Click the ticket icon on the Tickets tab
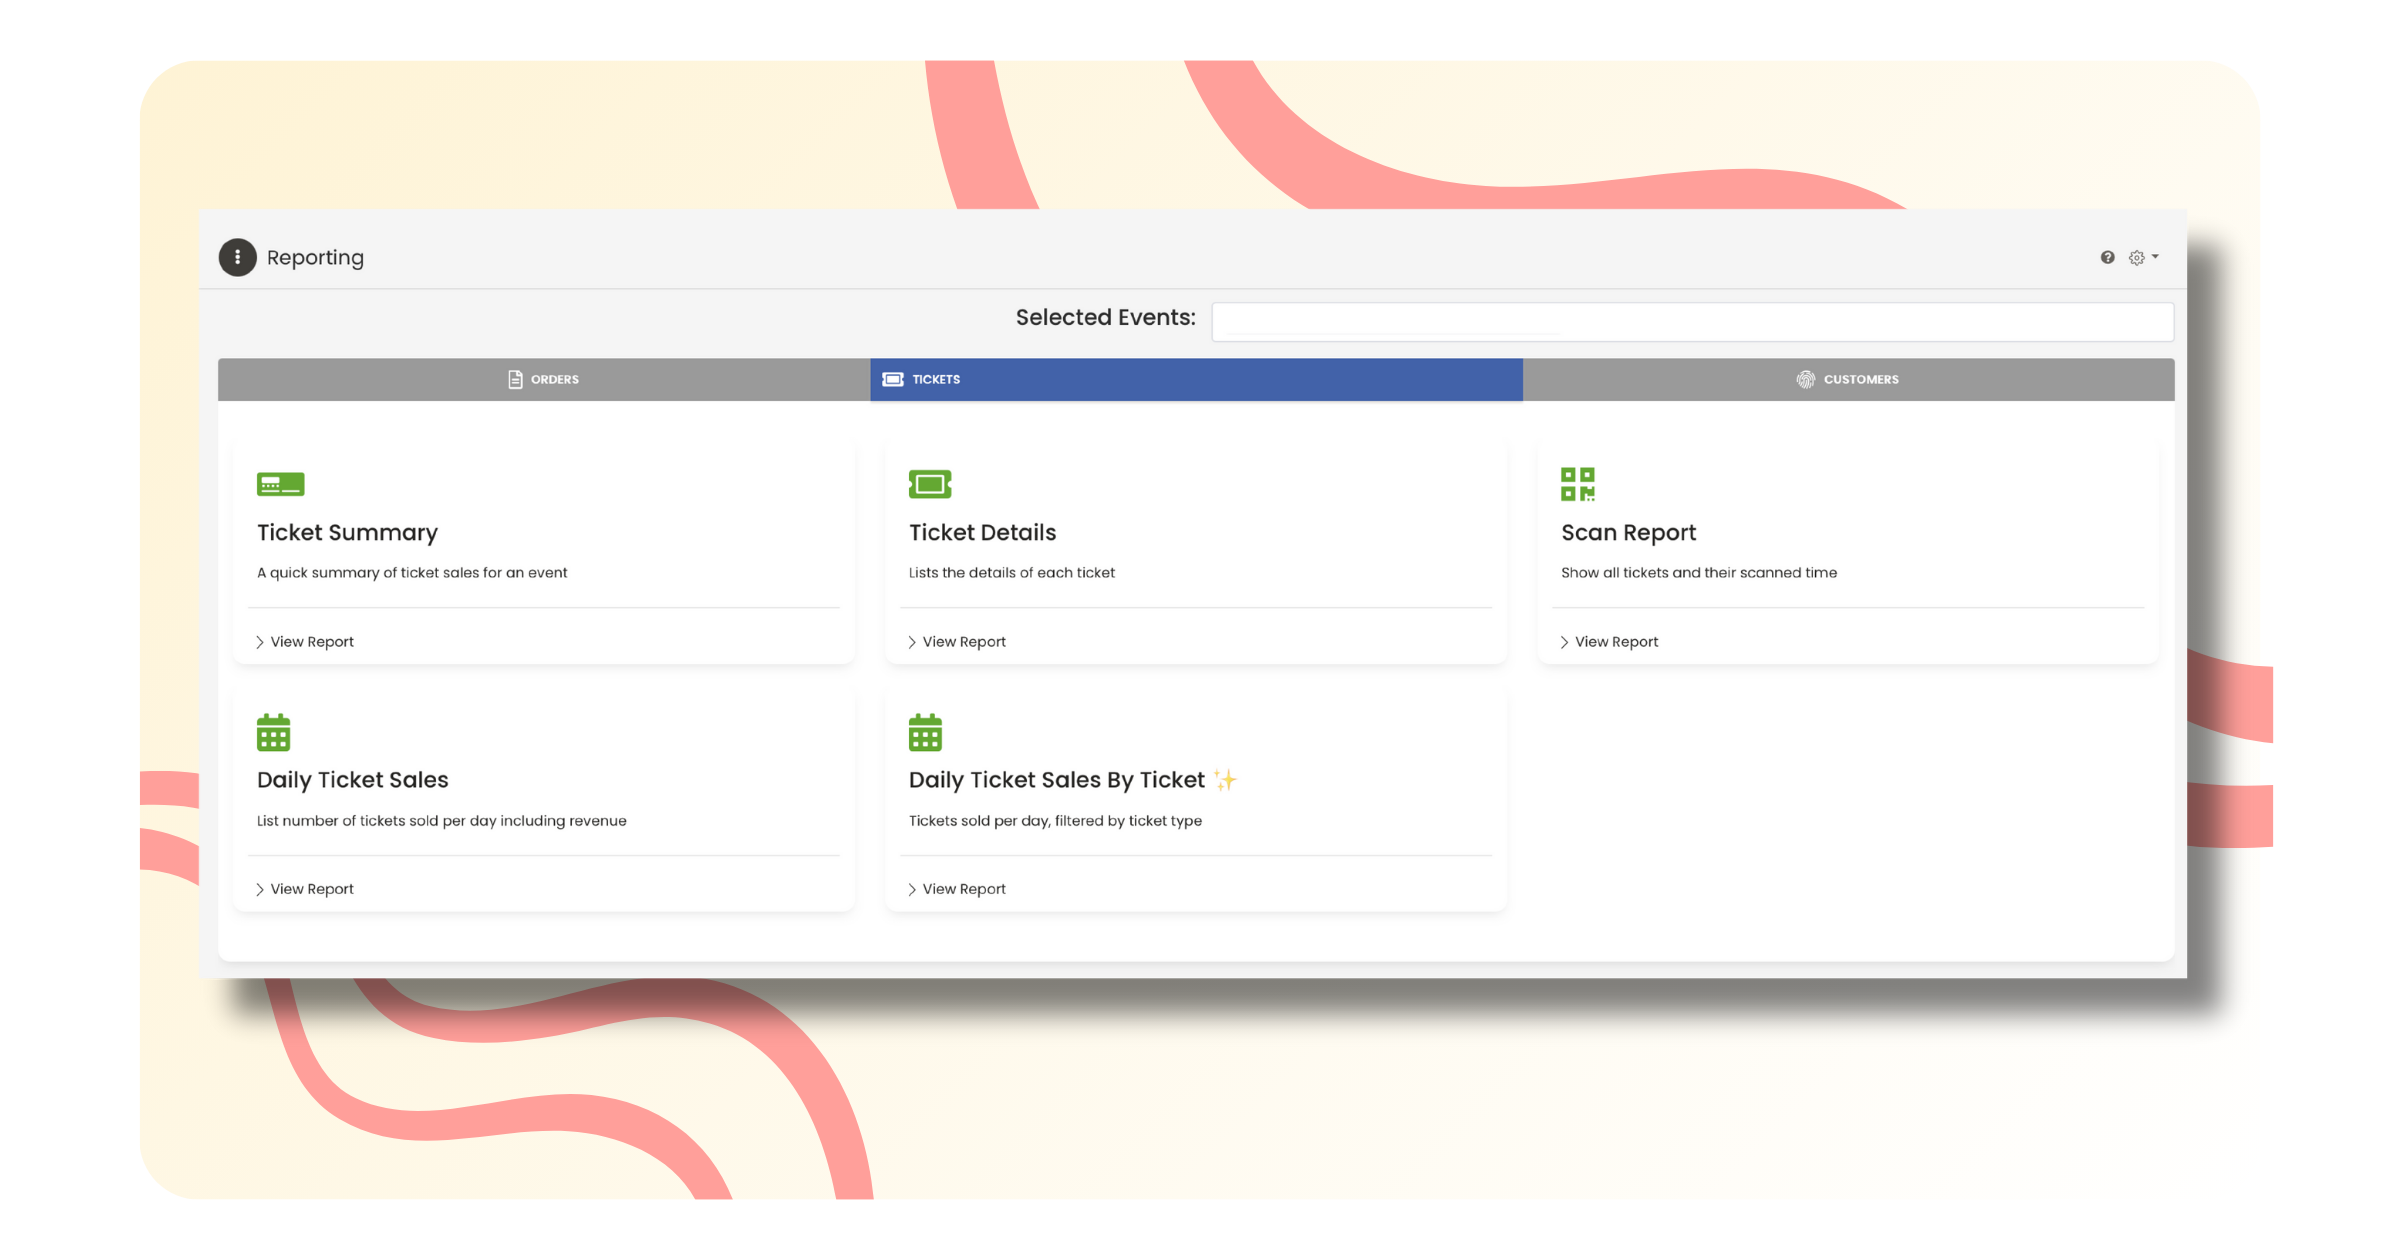 tap(891, 379)
